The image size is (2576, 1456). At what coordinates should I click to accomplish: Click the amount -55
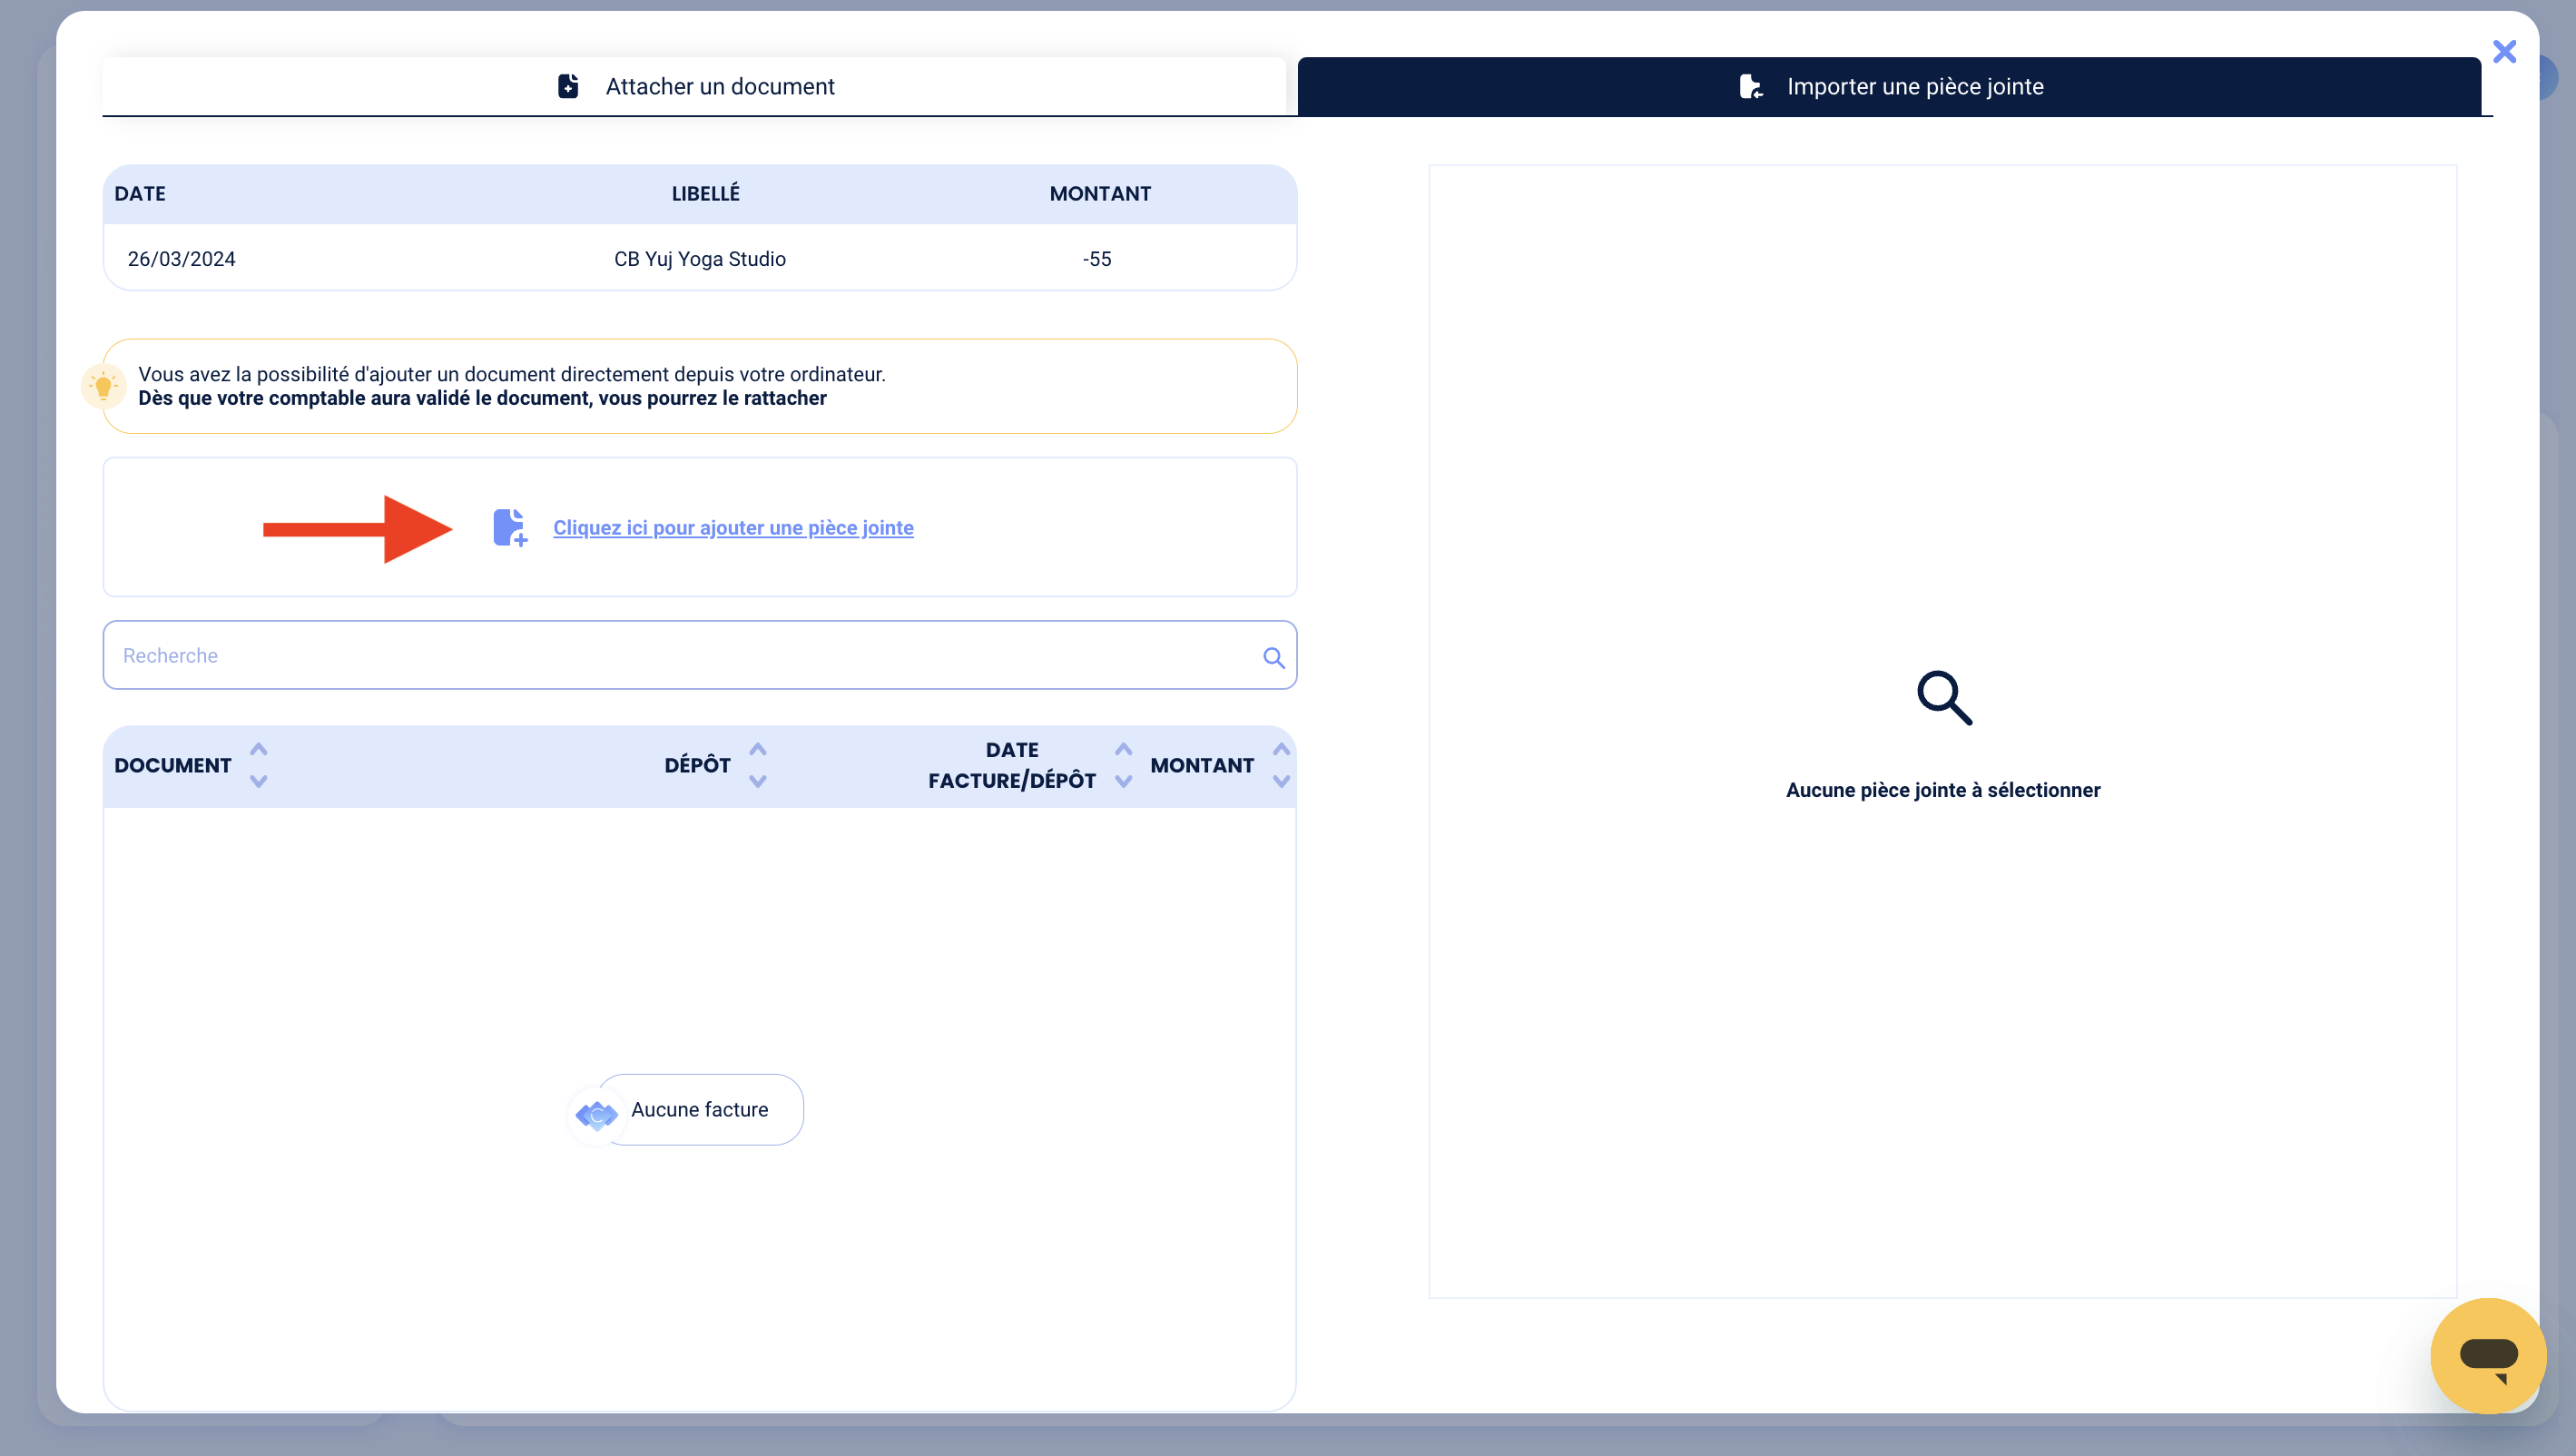coord(1097,259)
